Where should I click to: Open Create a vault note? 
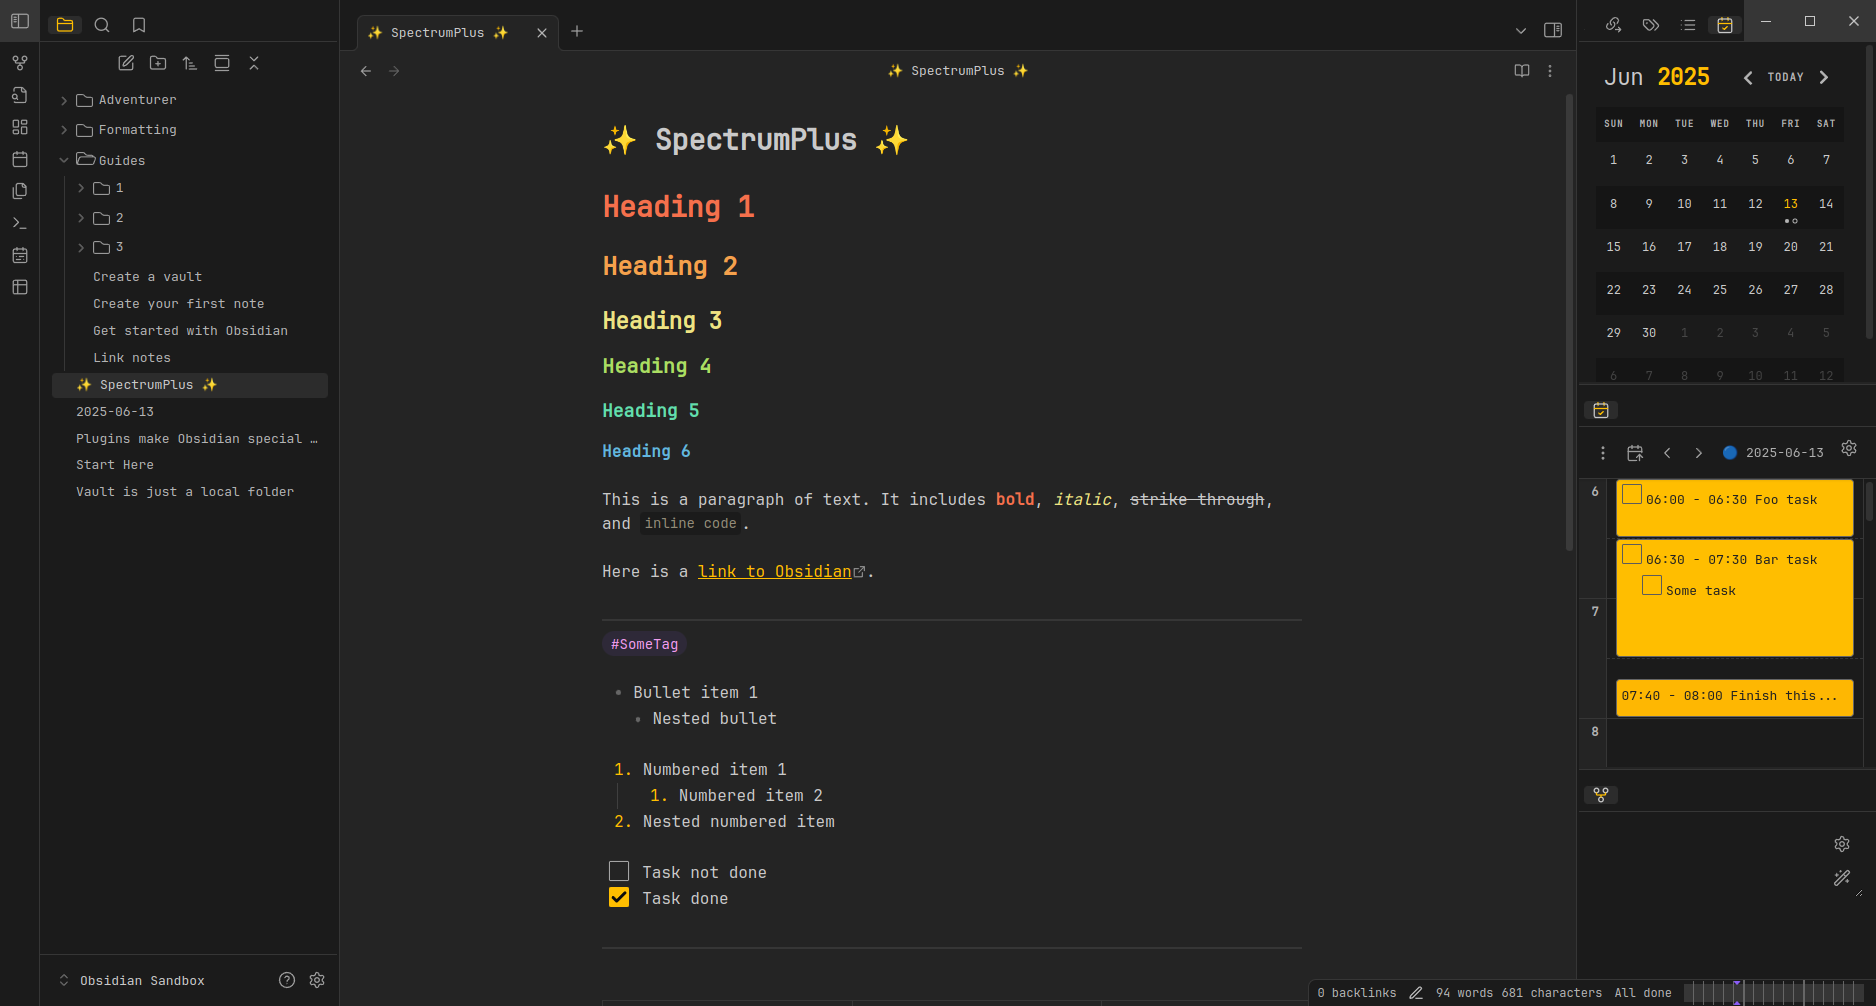(x=147, y=277)
